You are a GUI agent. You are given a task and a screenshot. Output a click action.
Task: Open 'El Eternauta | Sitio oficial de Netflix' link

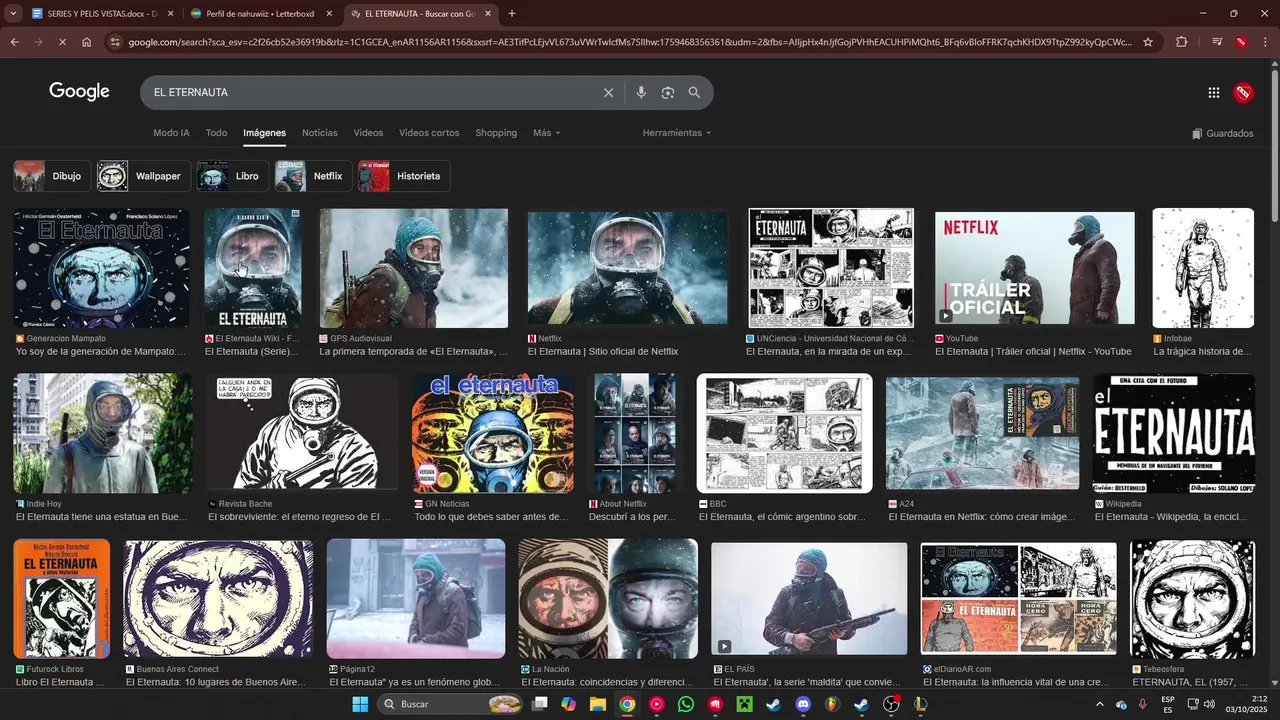point(603,352)
